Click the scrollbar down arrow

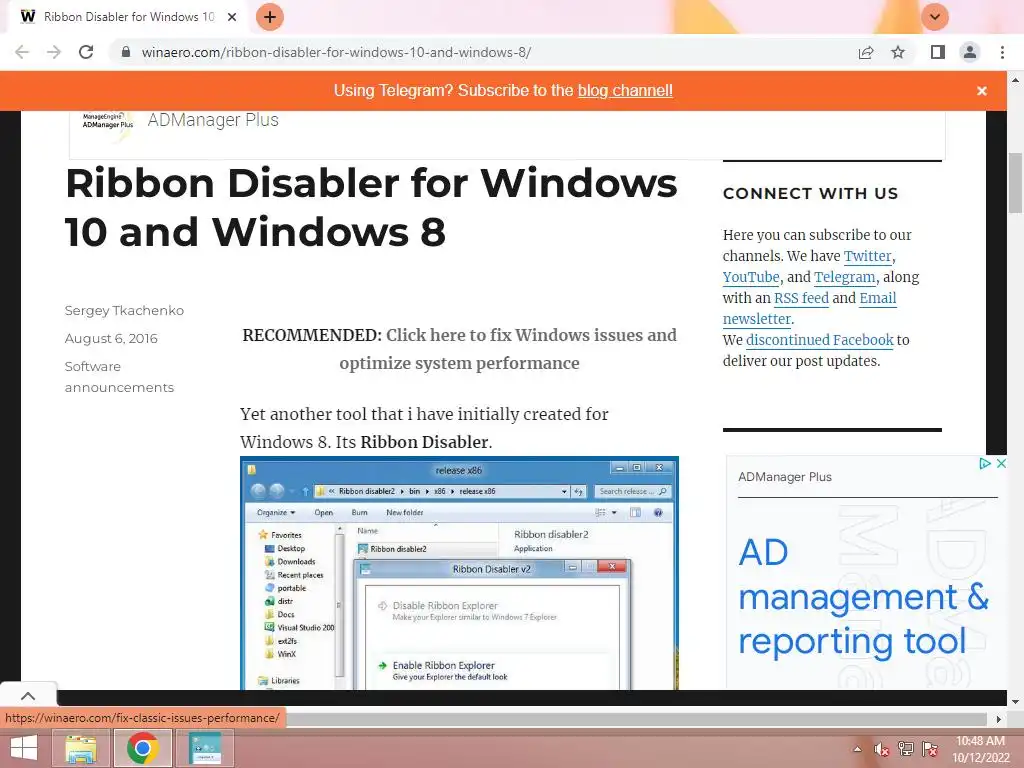(1015, 702)
